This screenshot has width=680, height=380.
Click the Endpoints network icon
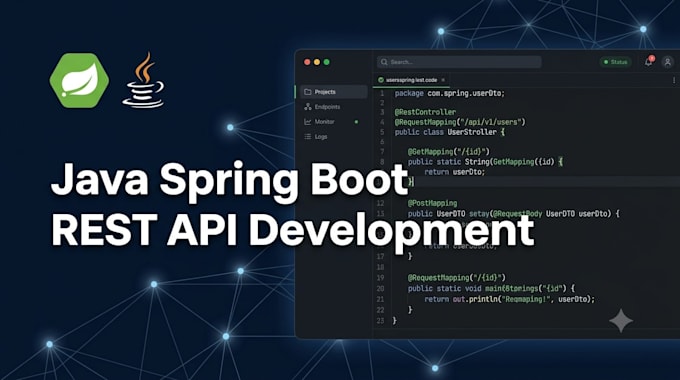tap(308, 107)
